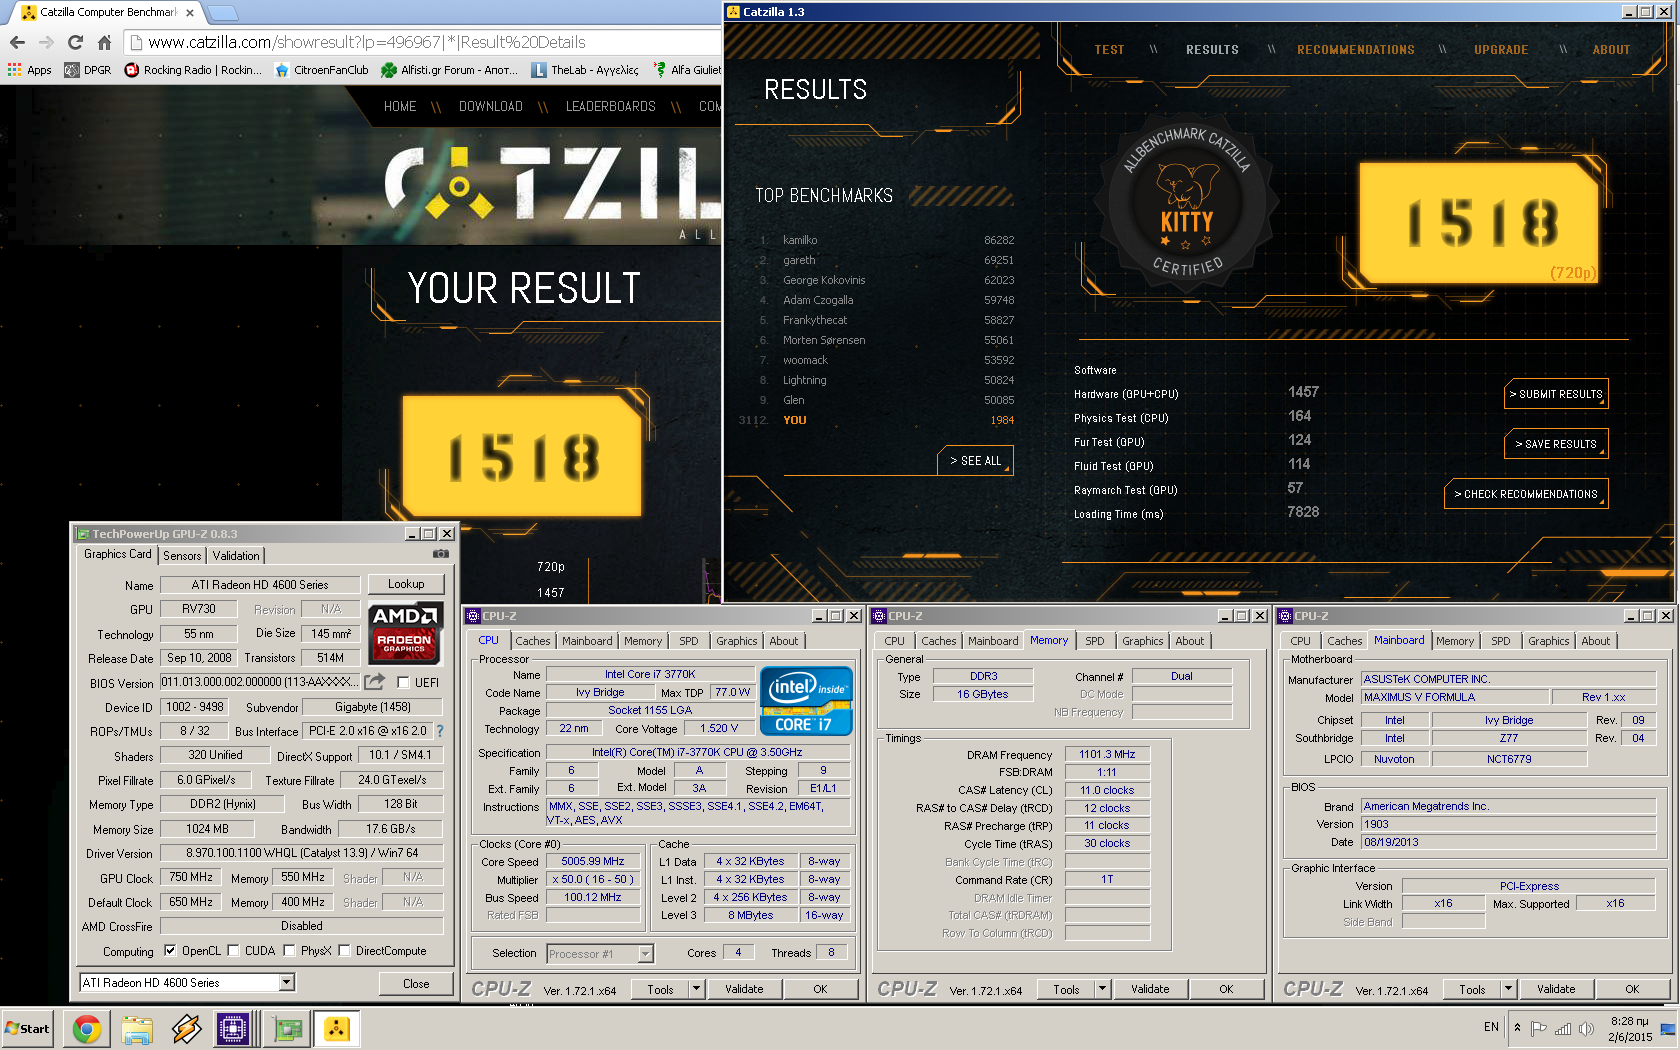Click See All under Top Benchmarks
This screenshot has width=1680, height=1050.
[975, 461]
